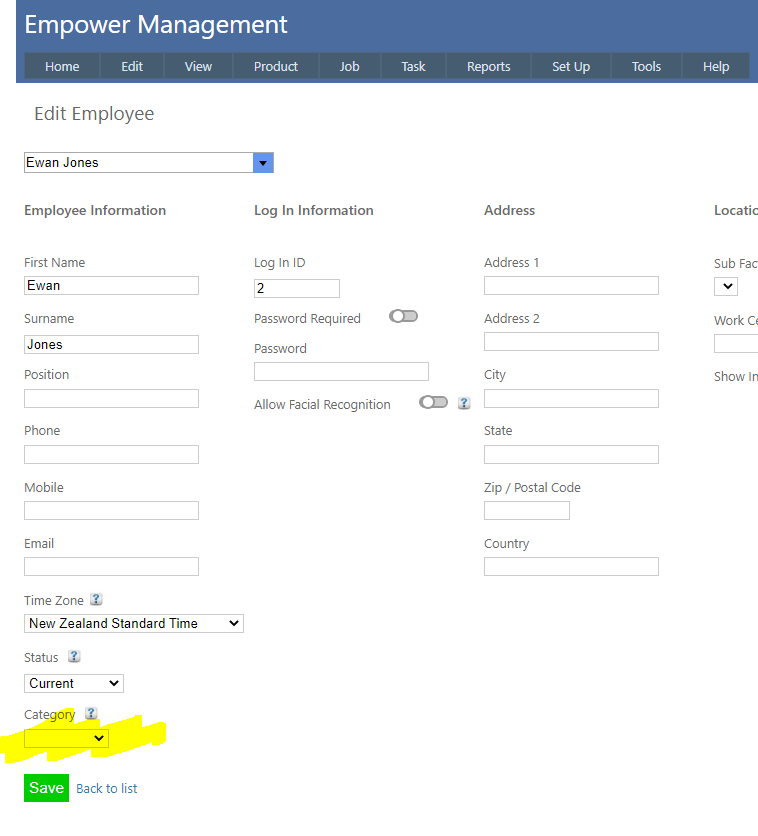Go to Home in navigation bar

pos(62,67)
